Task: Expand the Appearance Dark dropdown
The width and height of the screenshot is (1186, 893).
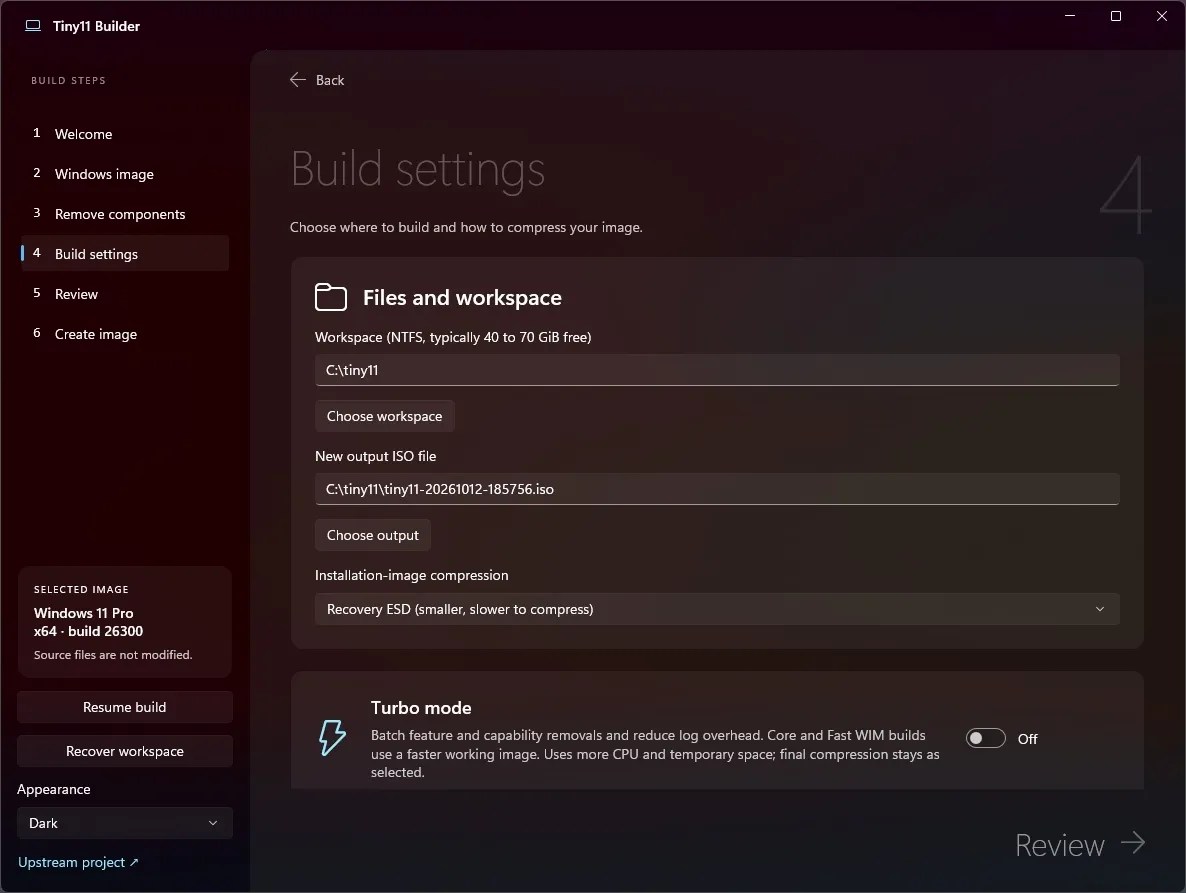Action: pos(125,823)
